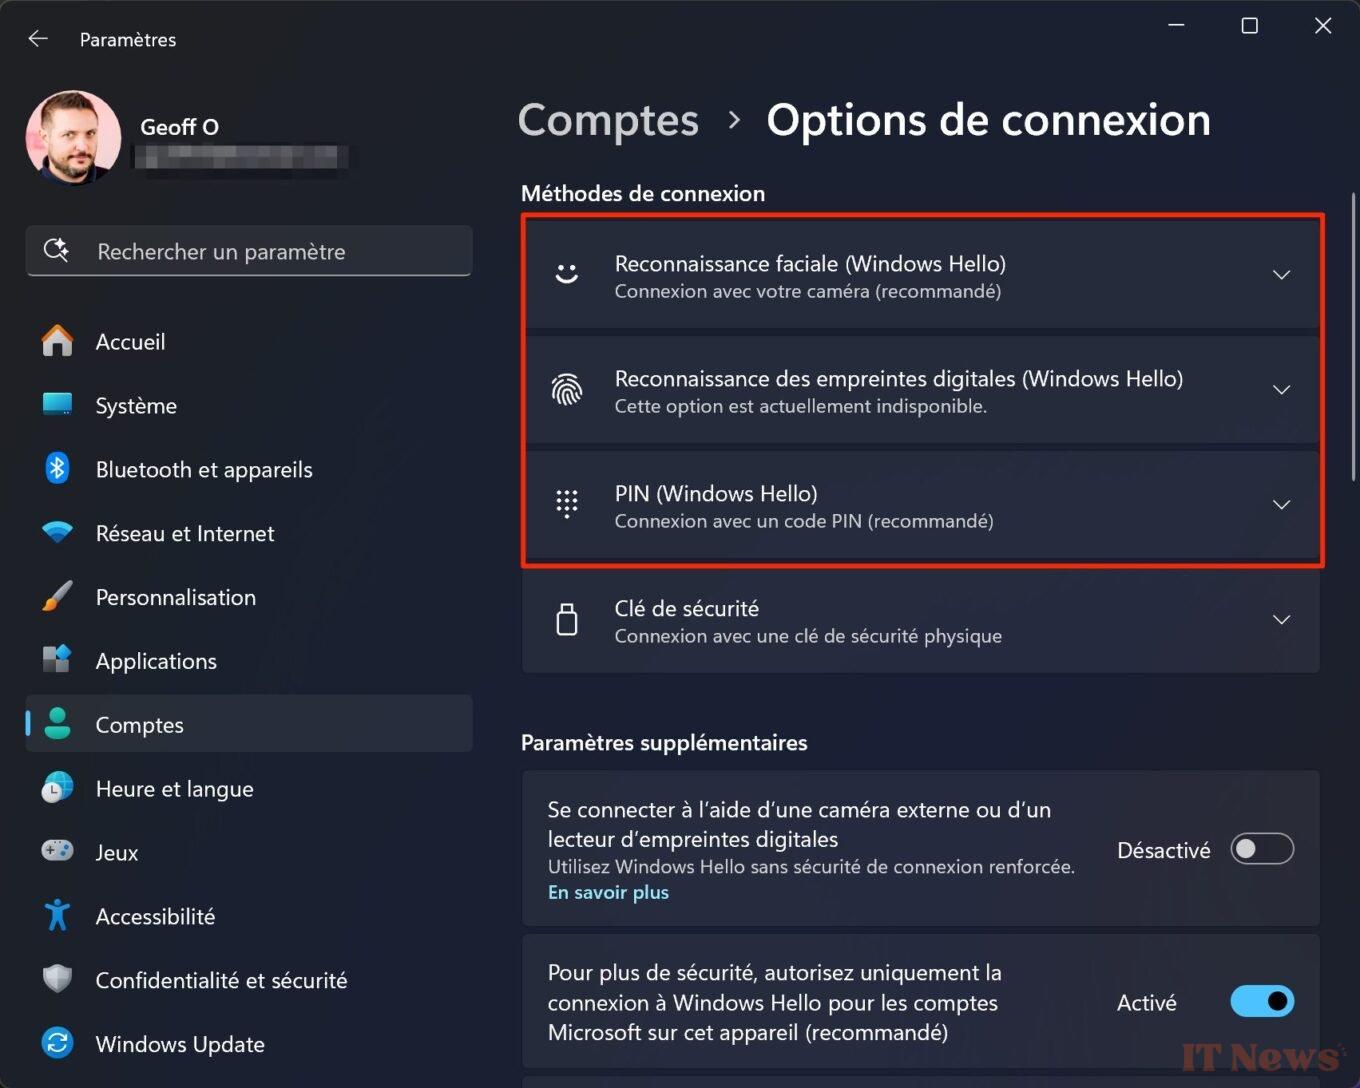Click the Accessibilité figure icon
Viewport: 1360px width, 1088px height.
coord(57,915)
